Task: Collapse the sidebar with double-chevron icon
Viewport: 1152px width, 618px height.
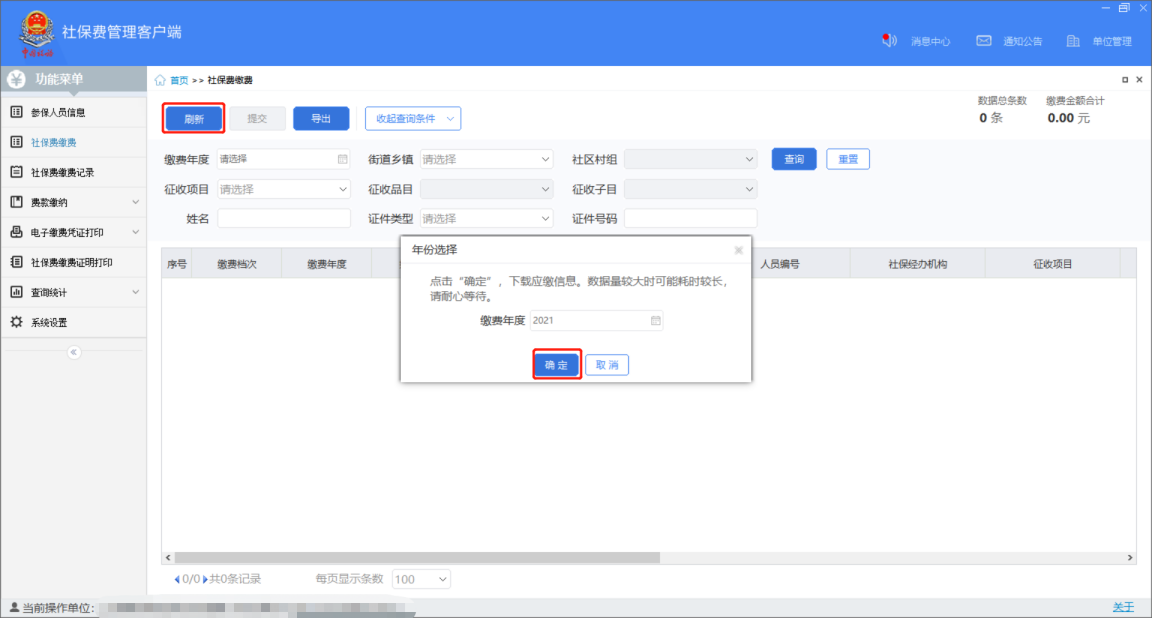Action: coord(73,352)
